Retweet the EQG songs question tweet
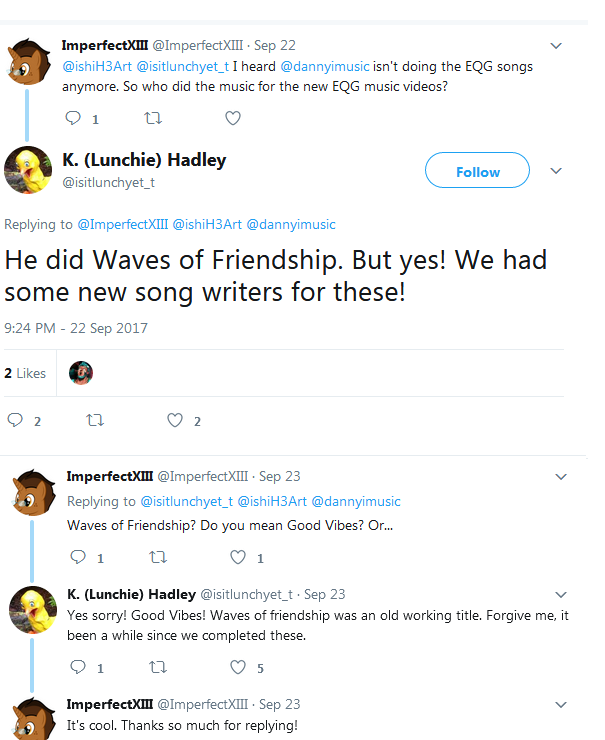Viewport: 605px width, 740px height. (152, 118)
